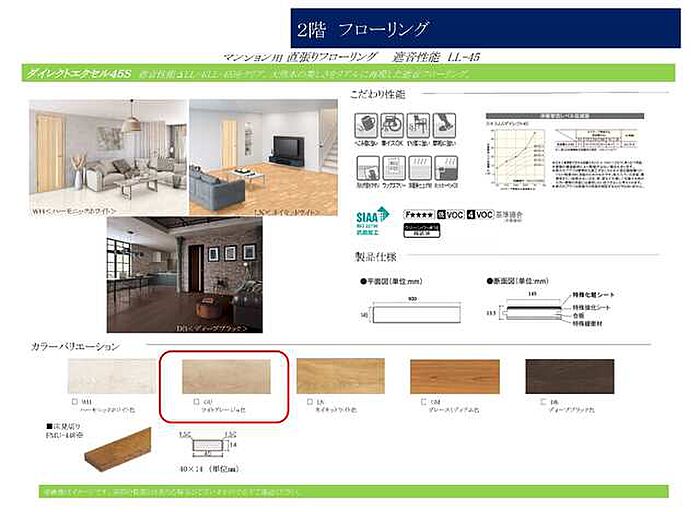Open the dark brick-wall room photo
This screenshot has height=512, width=700.
184,274
